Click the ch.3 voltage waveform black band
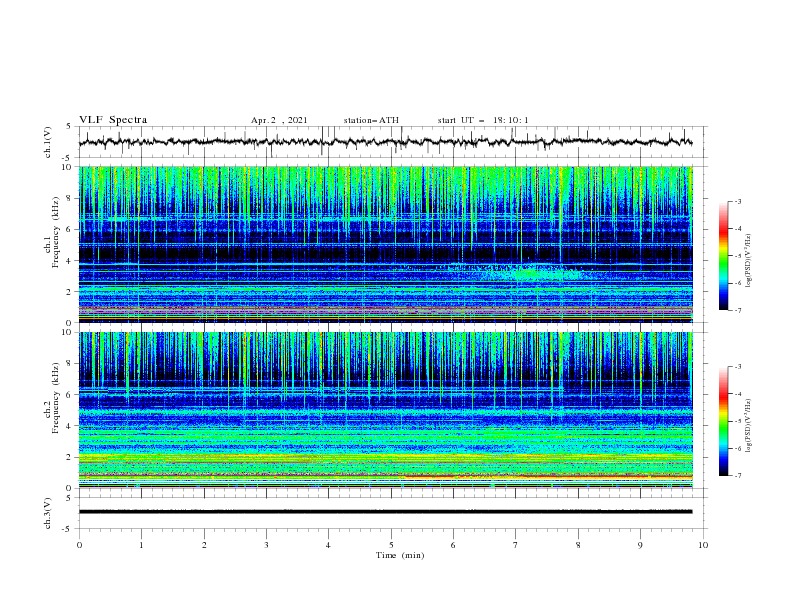 (x=385, y=512)
